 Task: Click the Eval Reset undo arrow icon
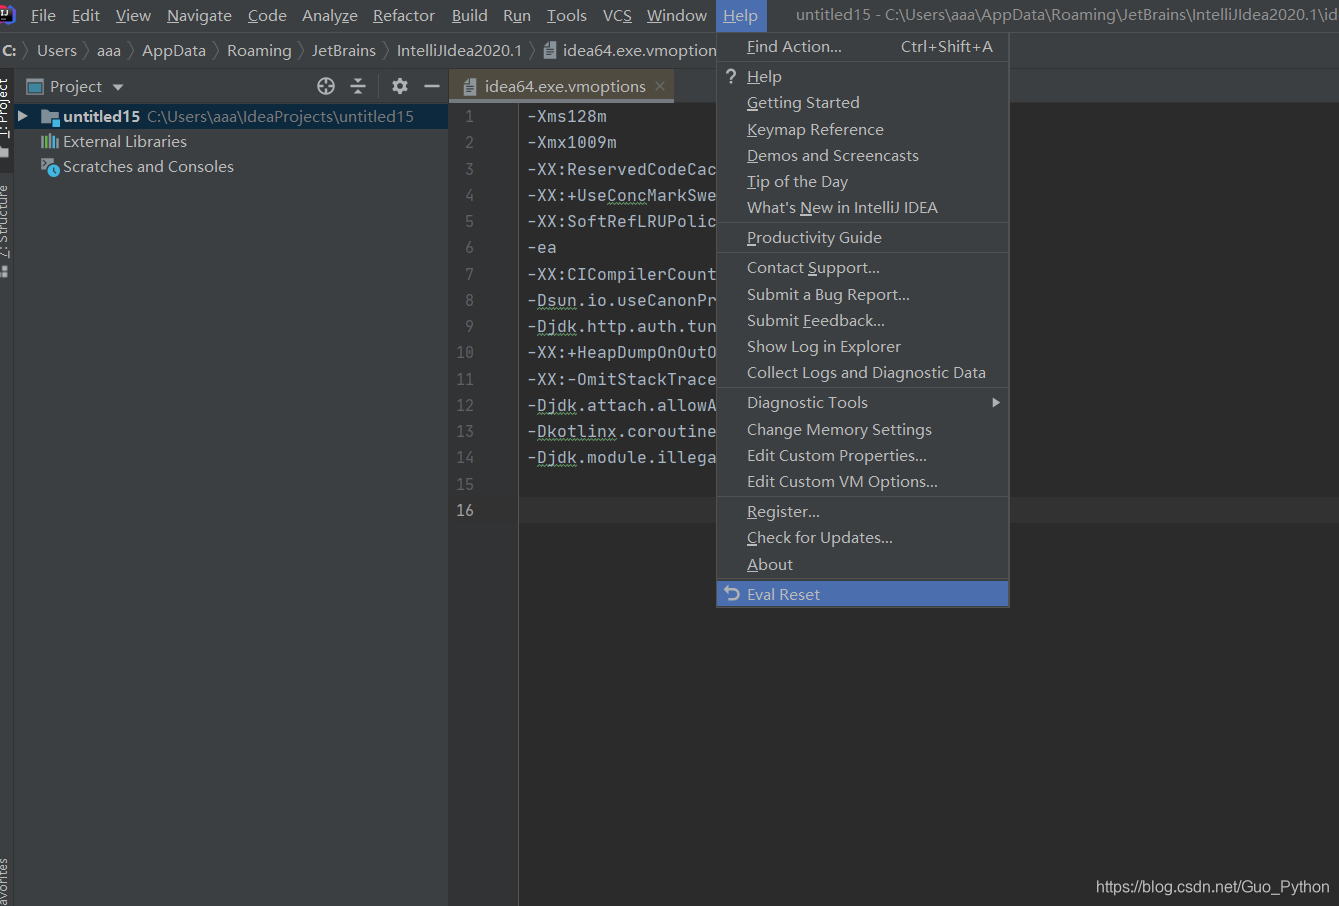[x=732, y=594]
